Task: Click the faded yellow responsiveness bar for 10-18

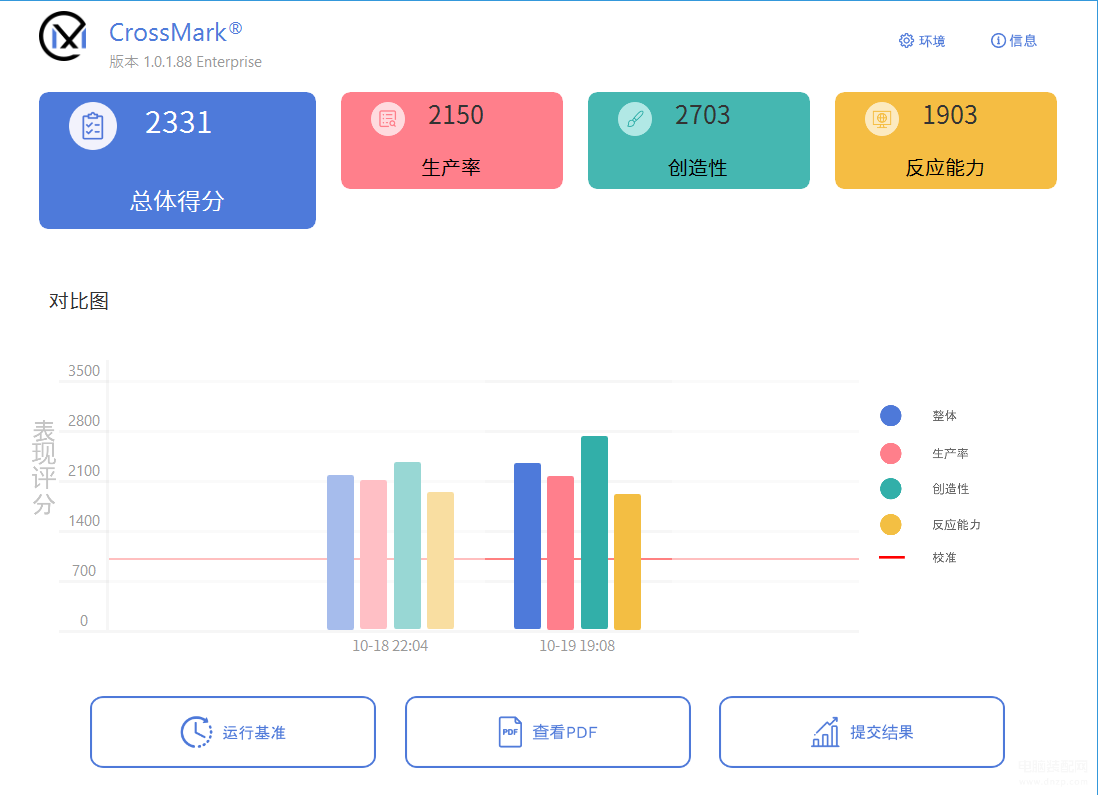Action: coord(440,560)
